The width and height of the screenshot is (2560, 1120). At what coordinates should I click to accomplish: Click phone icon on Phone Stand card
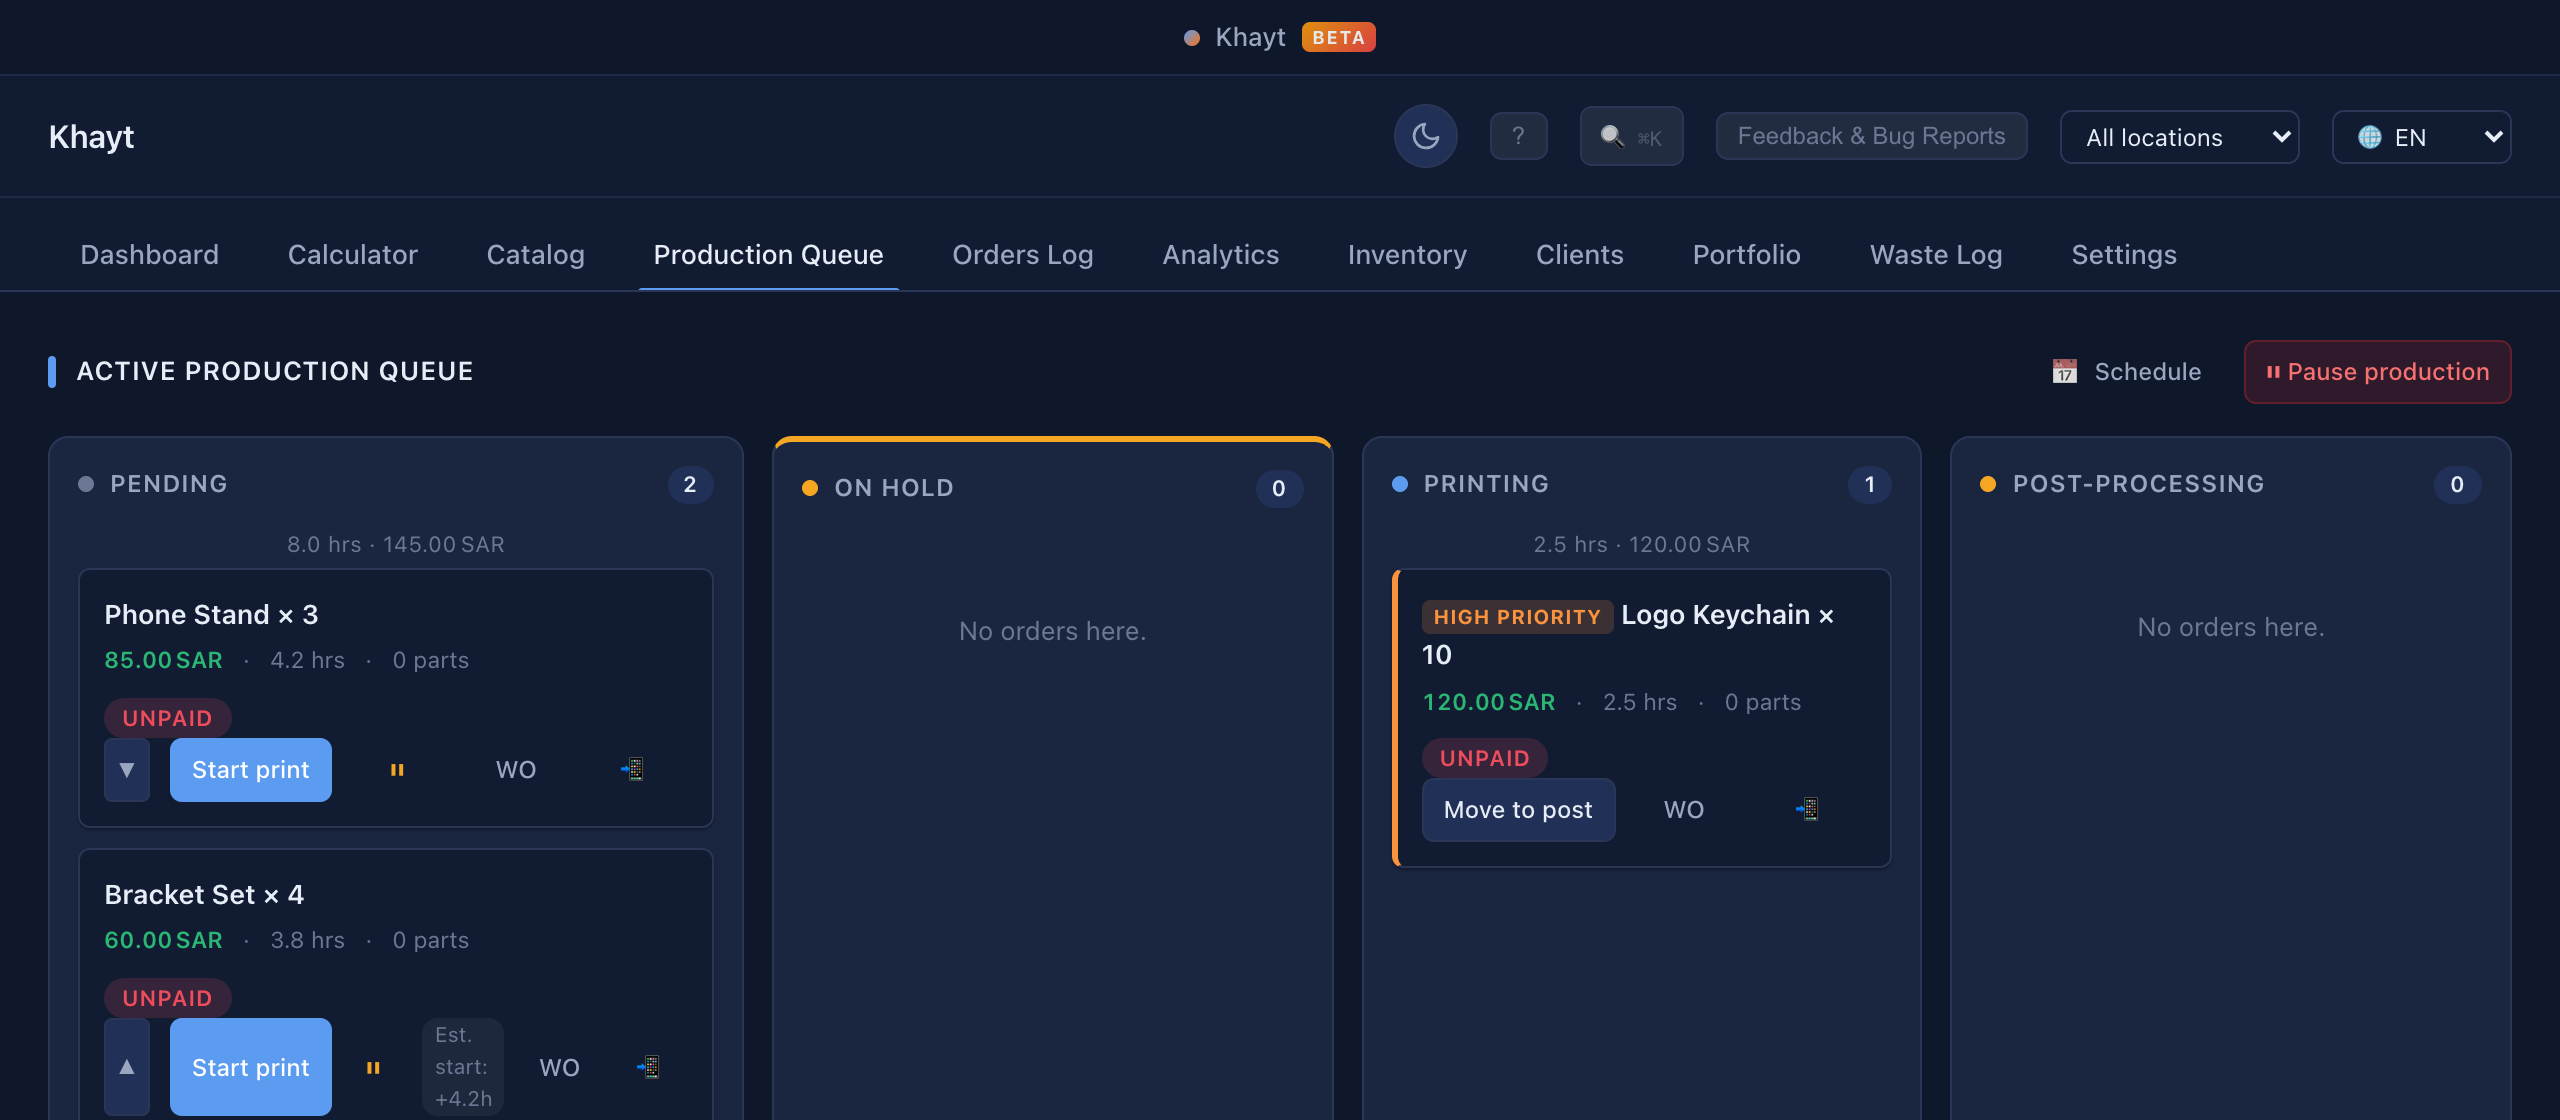click(x=632, y=769)
